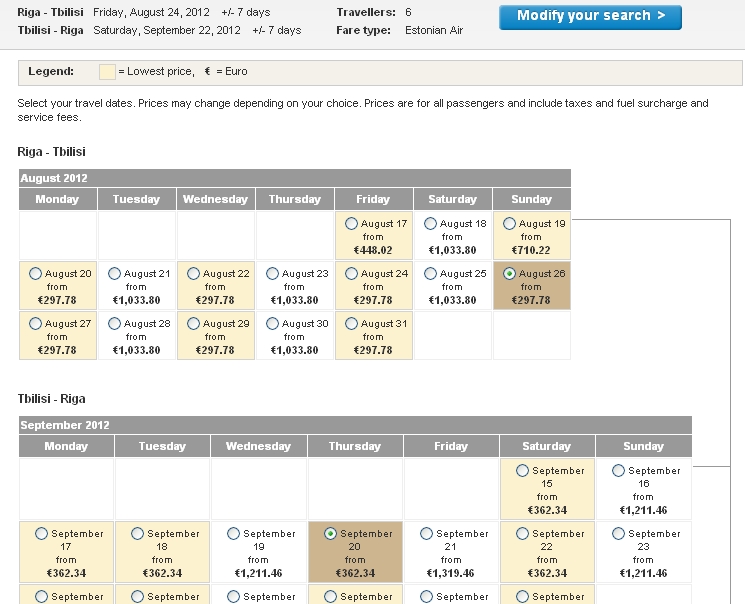
Task: Select September 16 return radio button
Action: tap(618, 470)
